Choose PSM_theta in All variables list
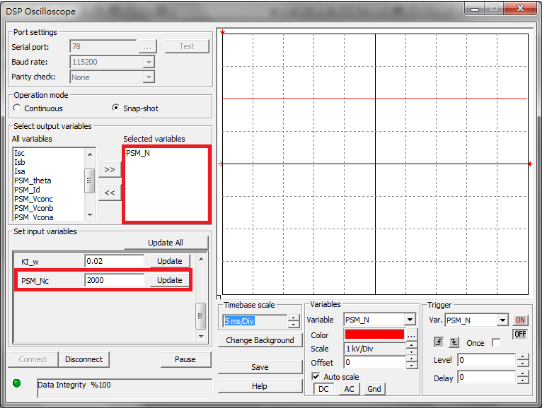Screen dimensions: 542x409 tap(32, 180)
